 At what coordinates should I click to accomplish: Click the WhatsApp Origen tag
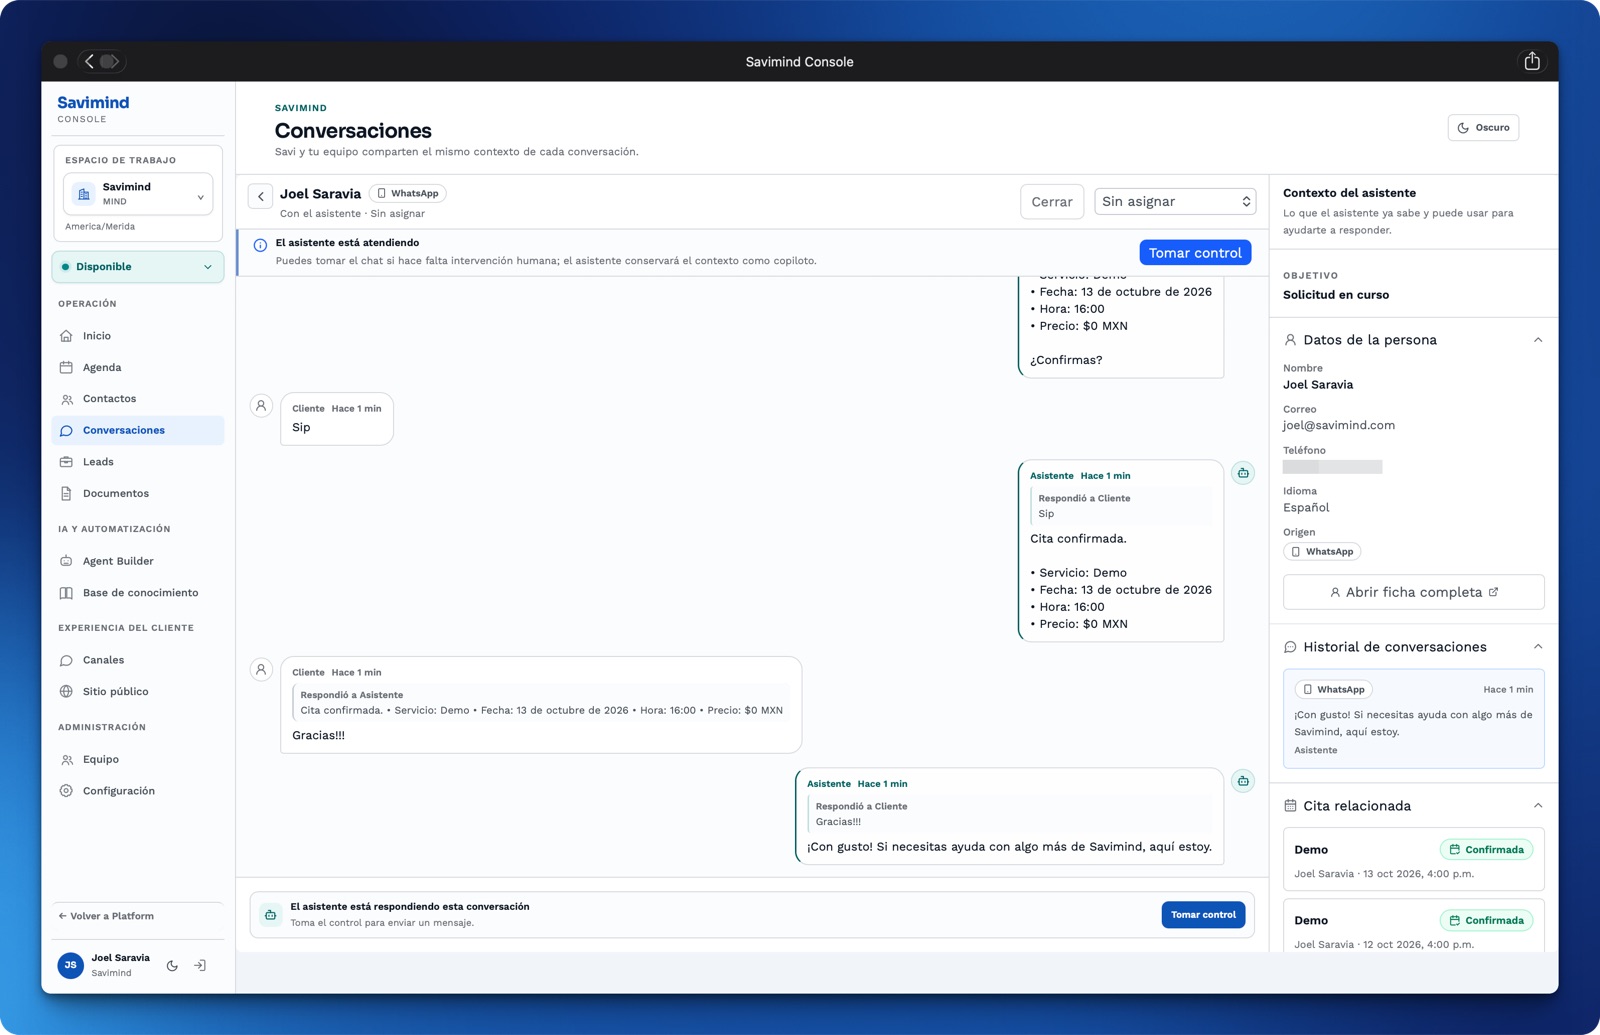coord(1322,552)
